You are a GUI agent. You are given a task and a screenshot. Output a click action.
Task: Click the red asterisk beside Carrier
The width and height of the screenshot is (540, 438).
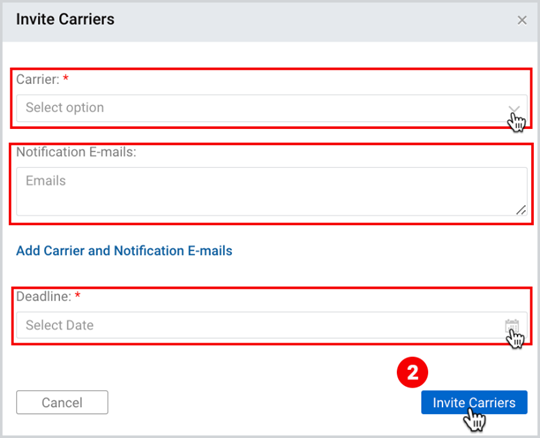tap(66, 79)
